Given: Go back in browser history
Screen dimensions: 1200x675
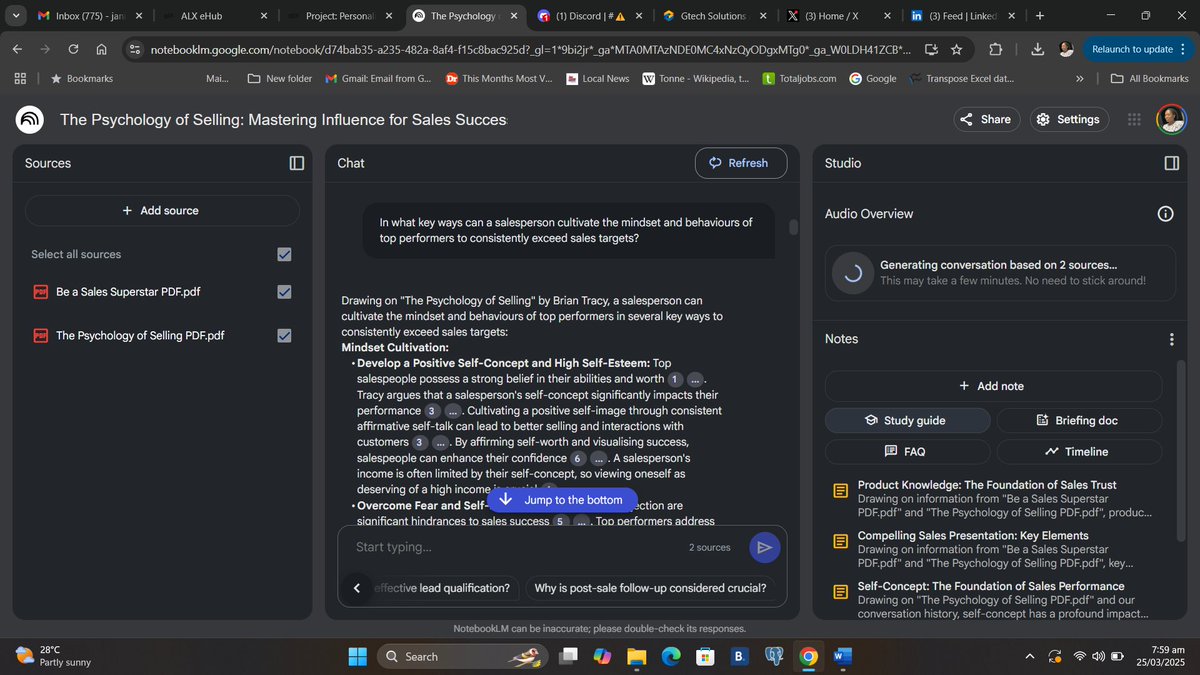Looking at the screenshot, I should point(17,49).
